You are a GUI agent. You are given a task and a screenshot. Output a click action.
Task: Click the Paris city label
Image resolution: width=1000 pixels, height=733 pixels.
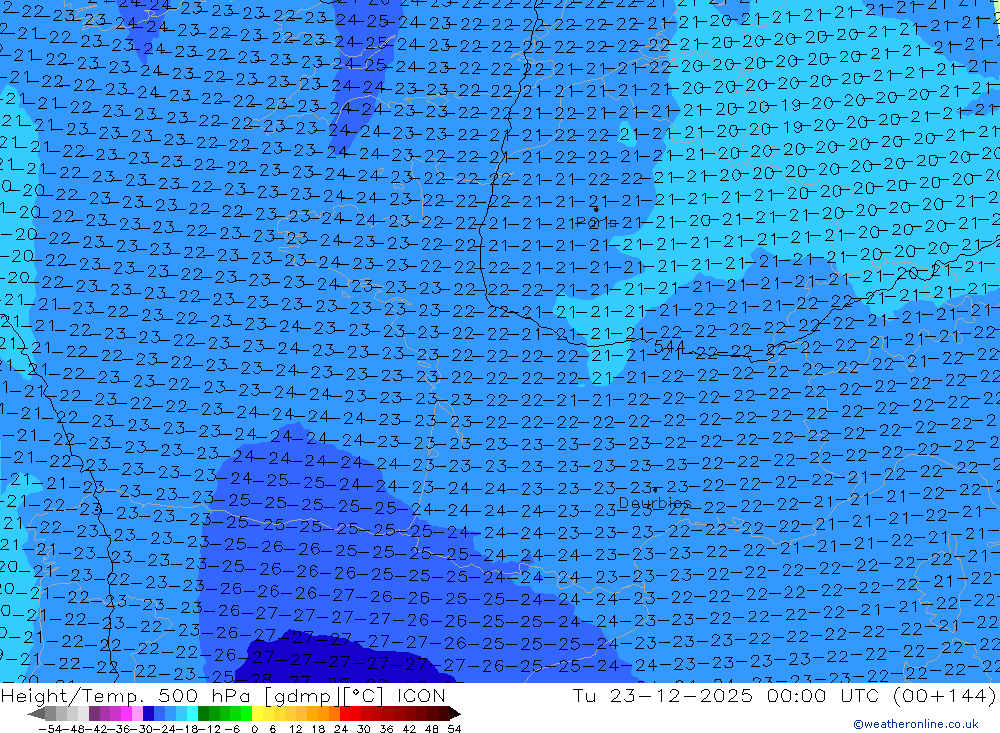click(596, 222)
